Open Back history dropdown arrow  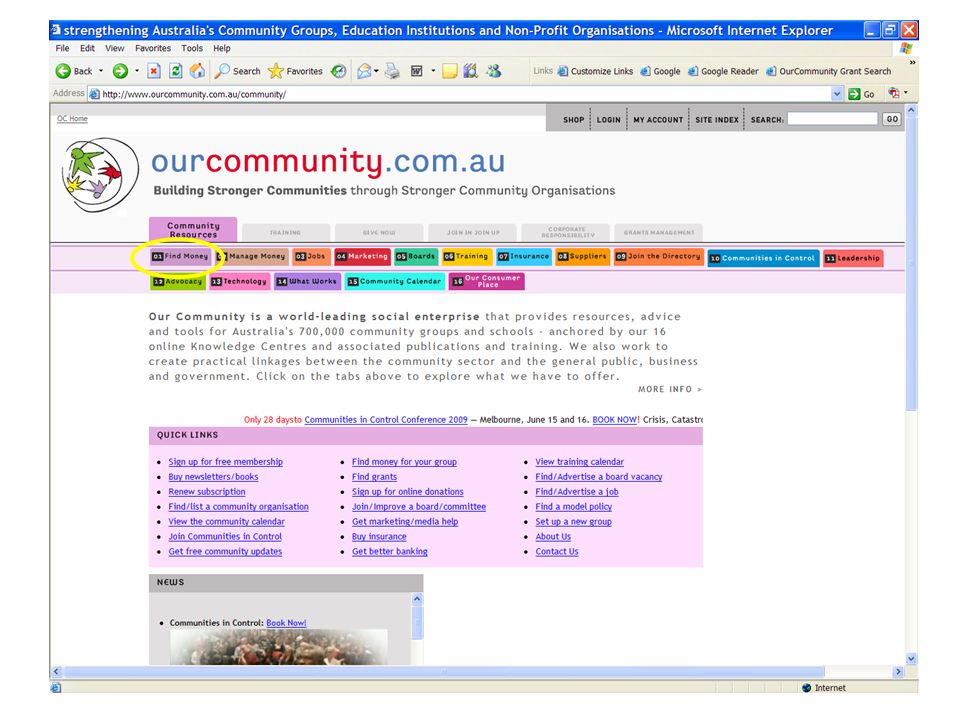(101, 71)
